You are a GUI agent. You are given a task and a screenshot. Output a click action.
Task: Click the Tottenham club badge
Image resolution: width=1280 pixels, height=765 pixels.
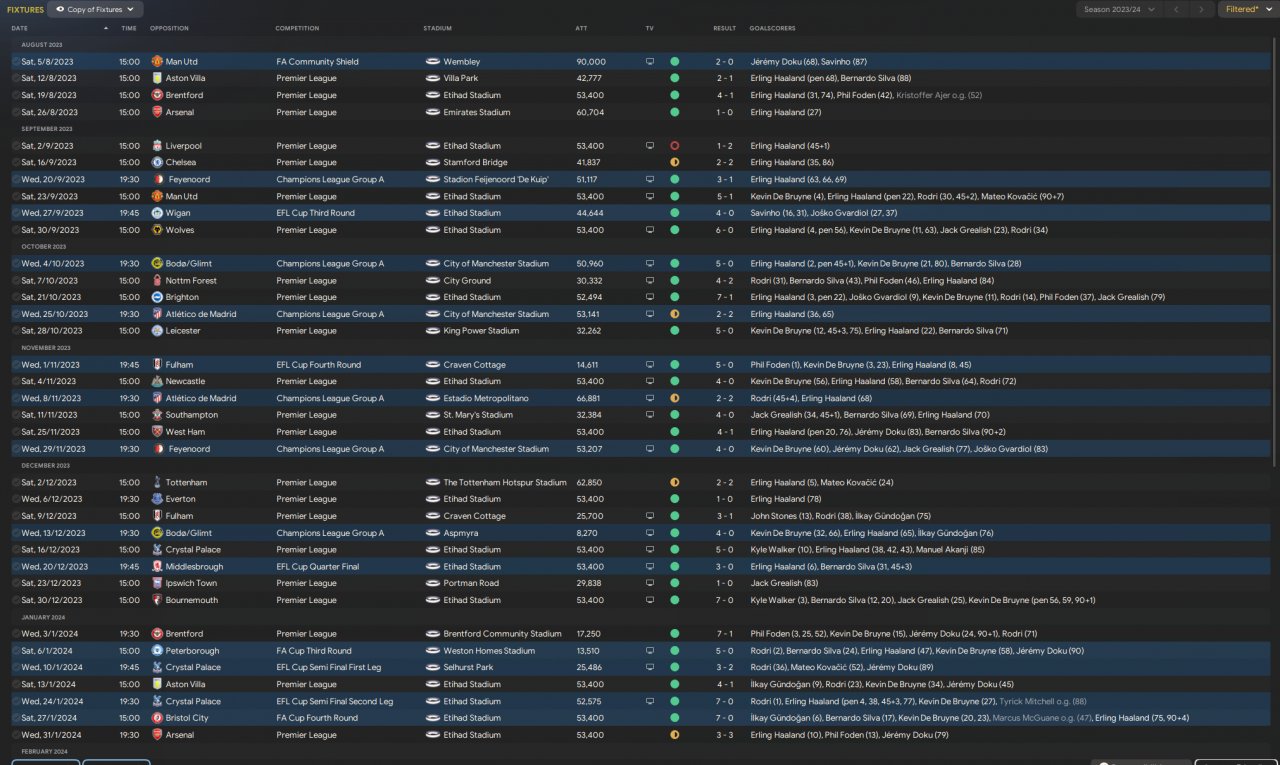click(157, 482)
